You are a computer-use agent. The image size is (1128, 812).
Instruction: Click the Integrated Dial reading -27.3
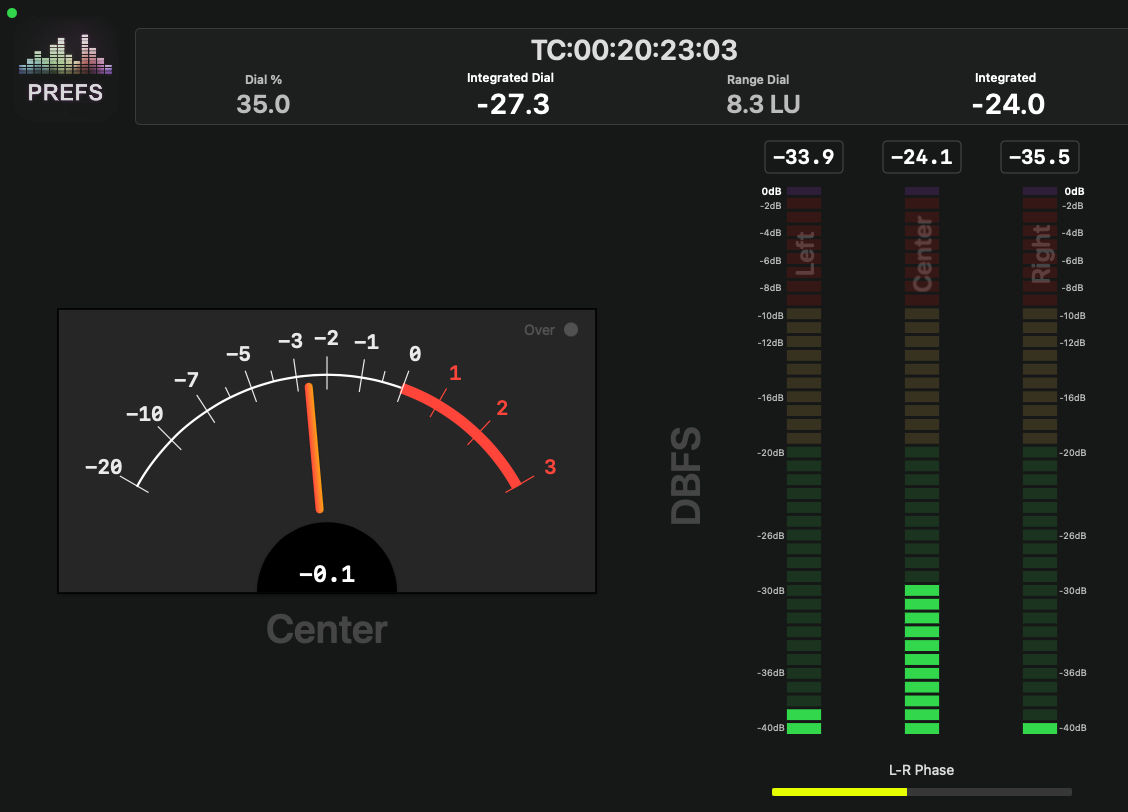512,104
